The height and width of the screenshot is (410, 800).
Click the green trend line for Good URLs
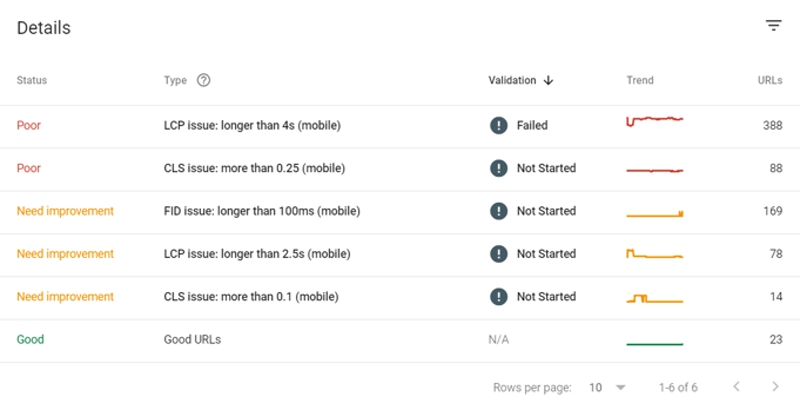[655, 344]
